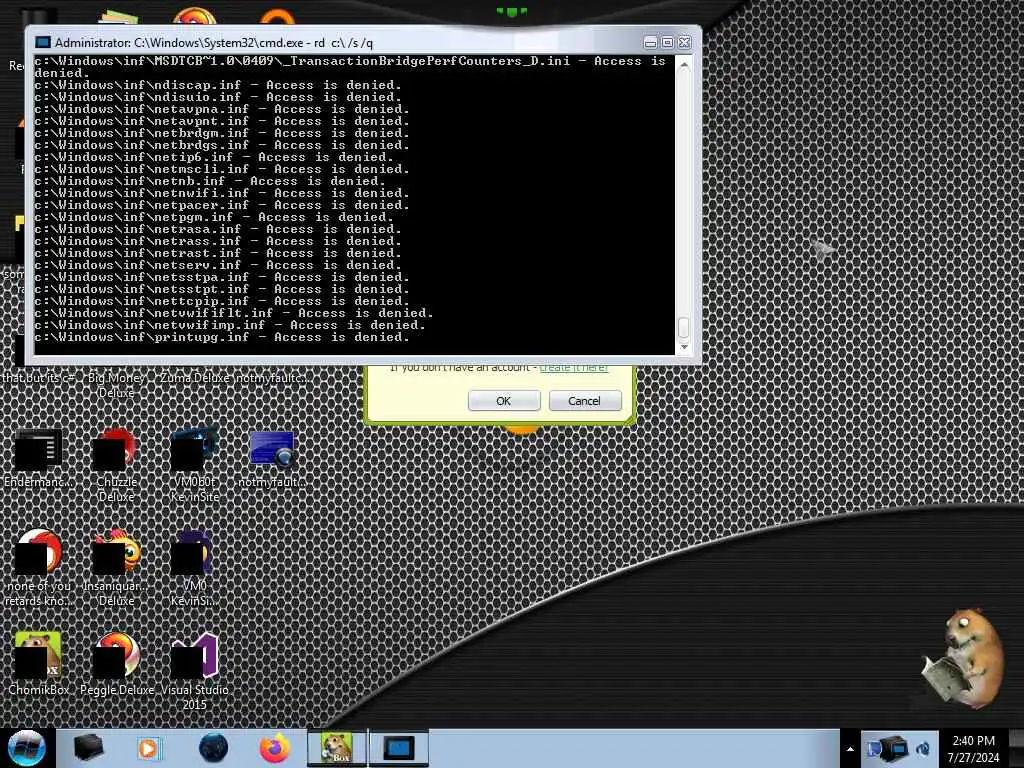
Task: Click the 'netip6.inf - Access is denied.' line
Action: [x=214, y=157]
